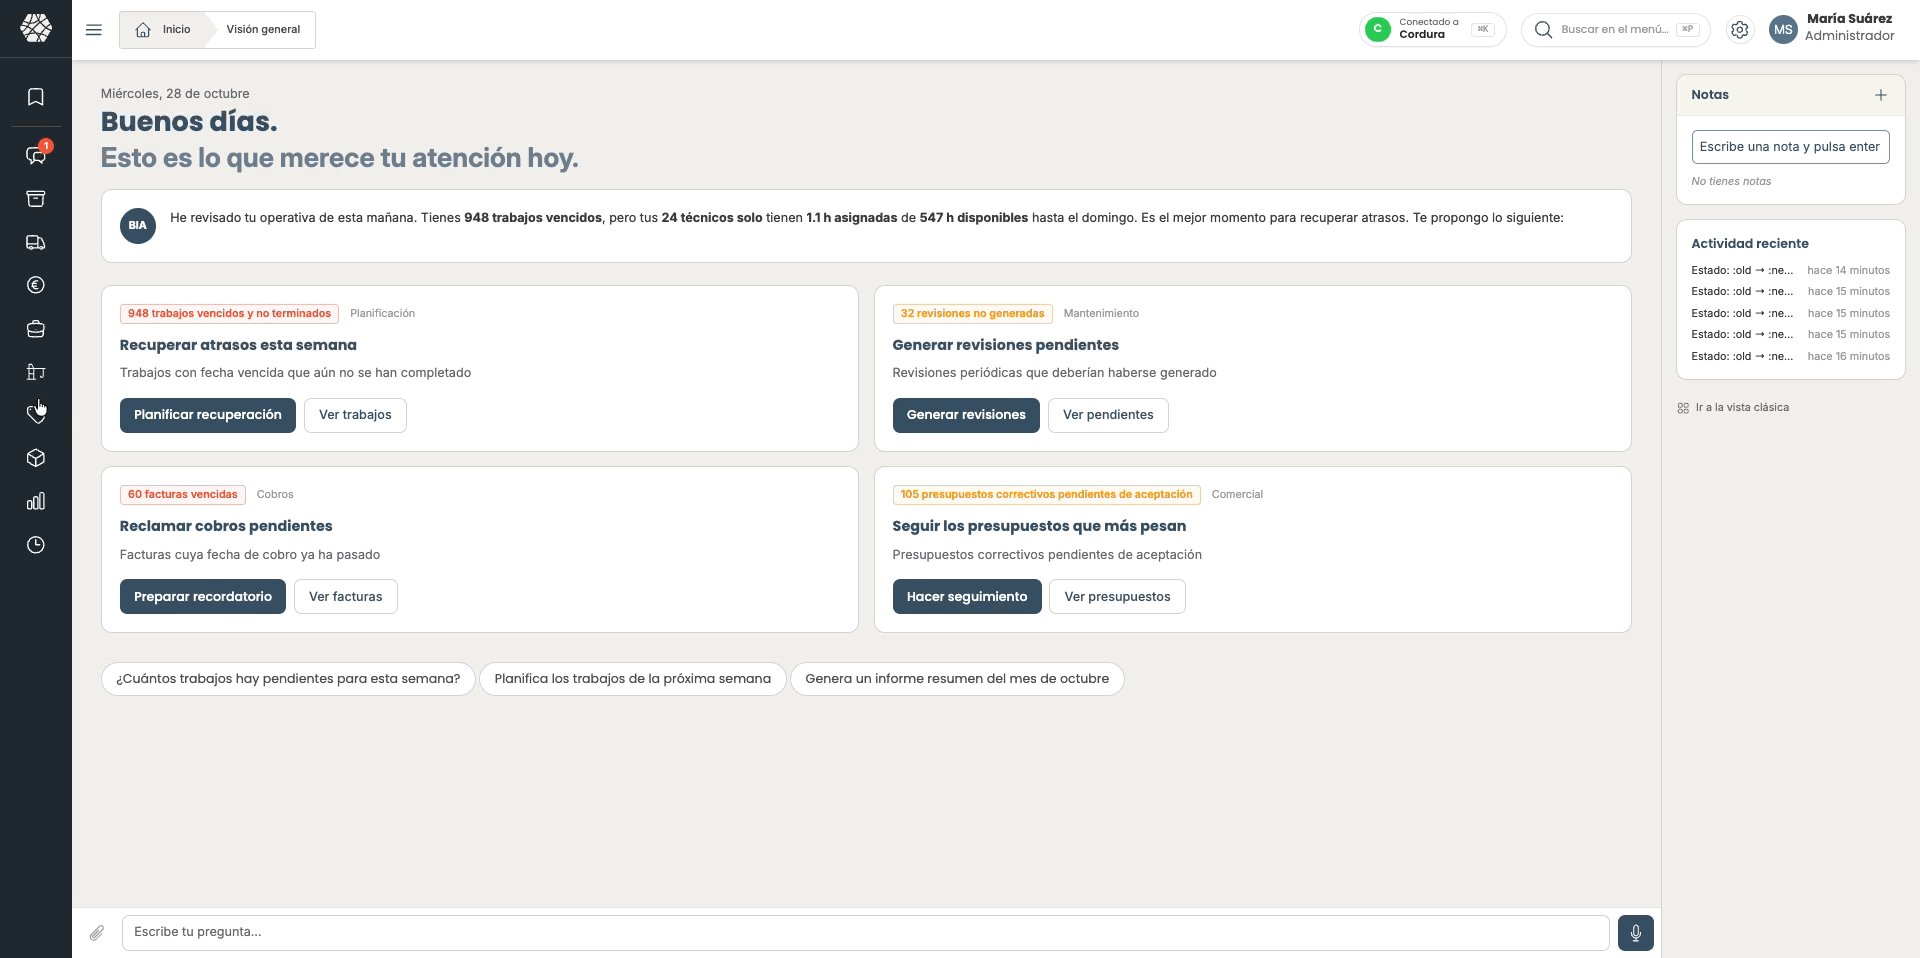Viewport: 1920px width, 958px height.
Task: Click Ir a la vista clásica link
Action: (x=1733, y=408)
